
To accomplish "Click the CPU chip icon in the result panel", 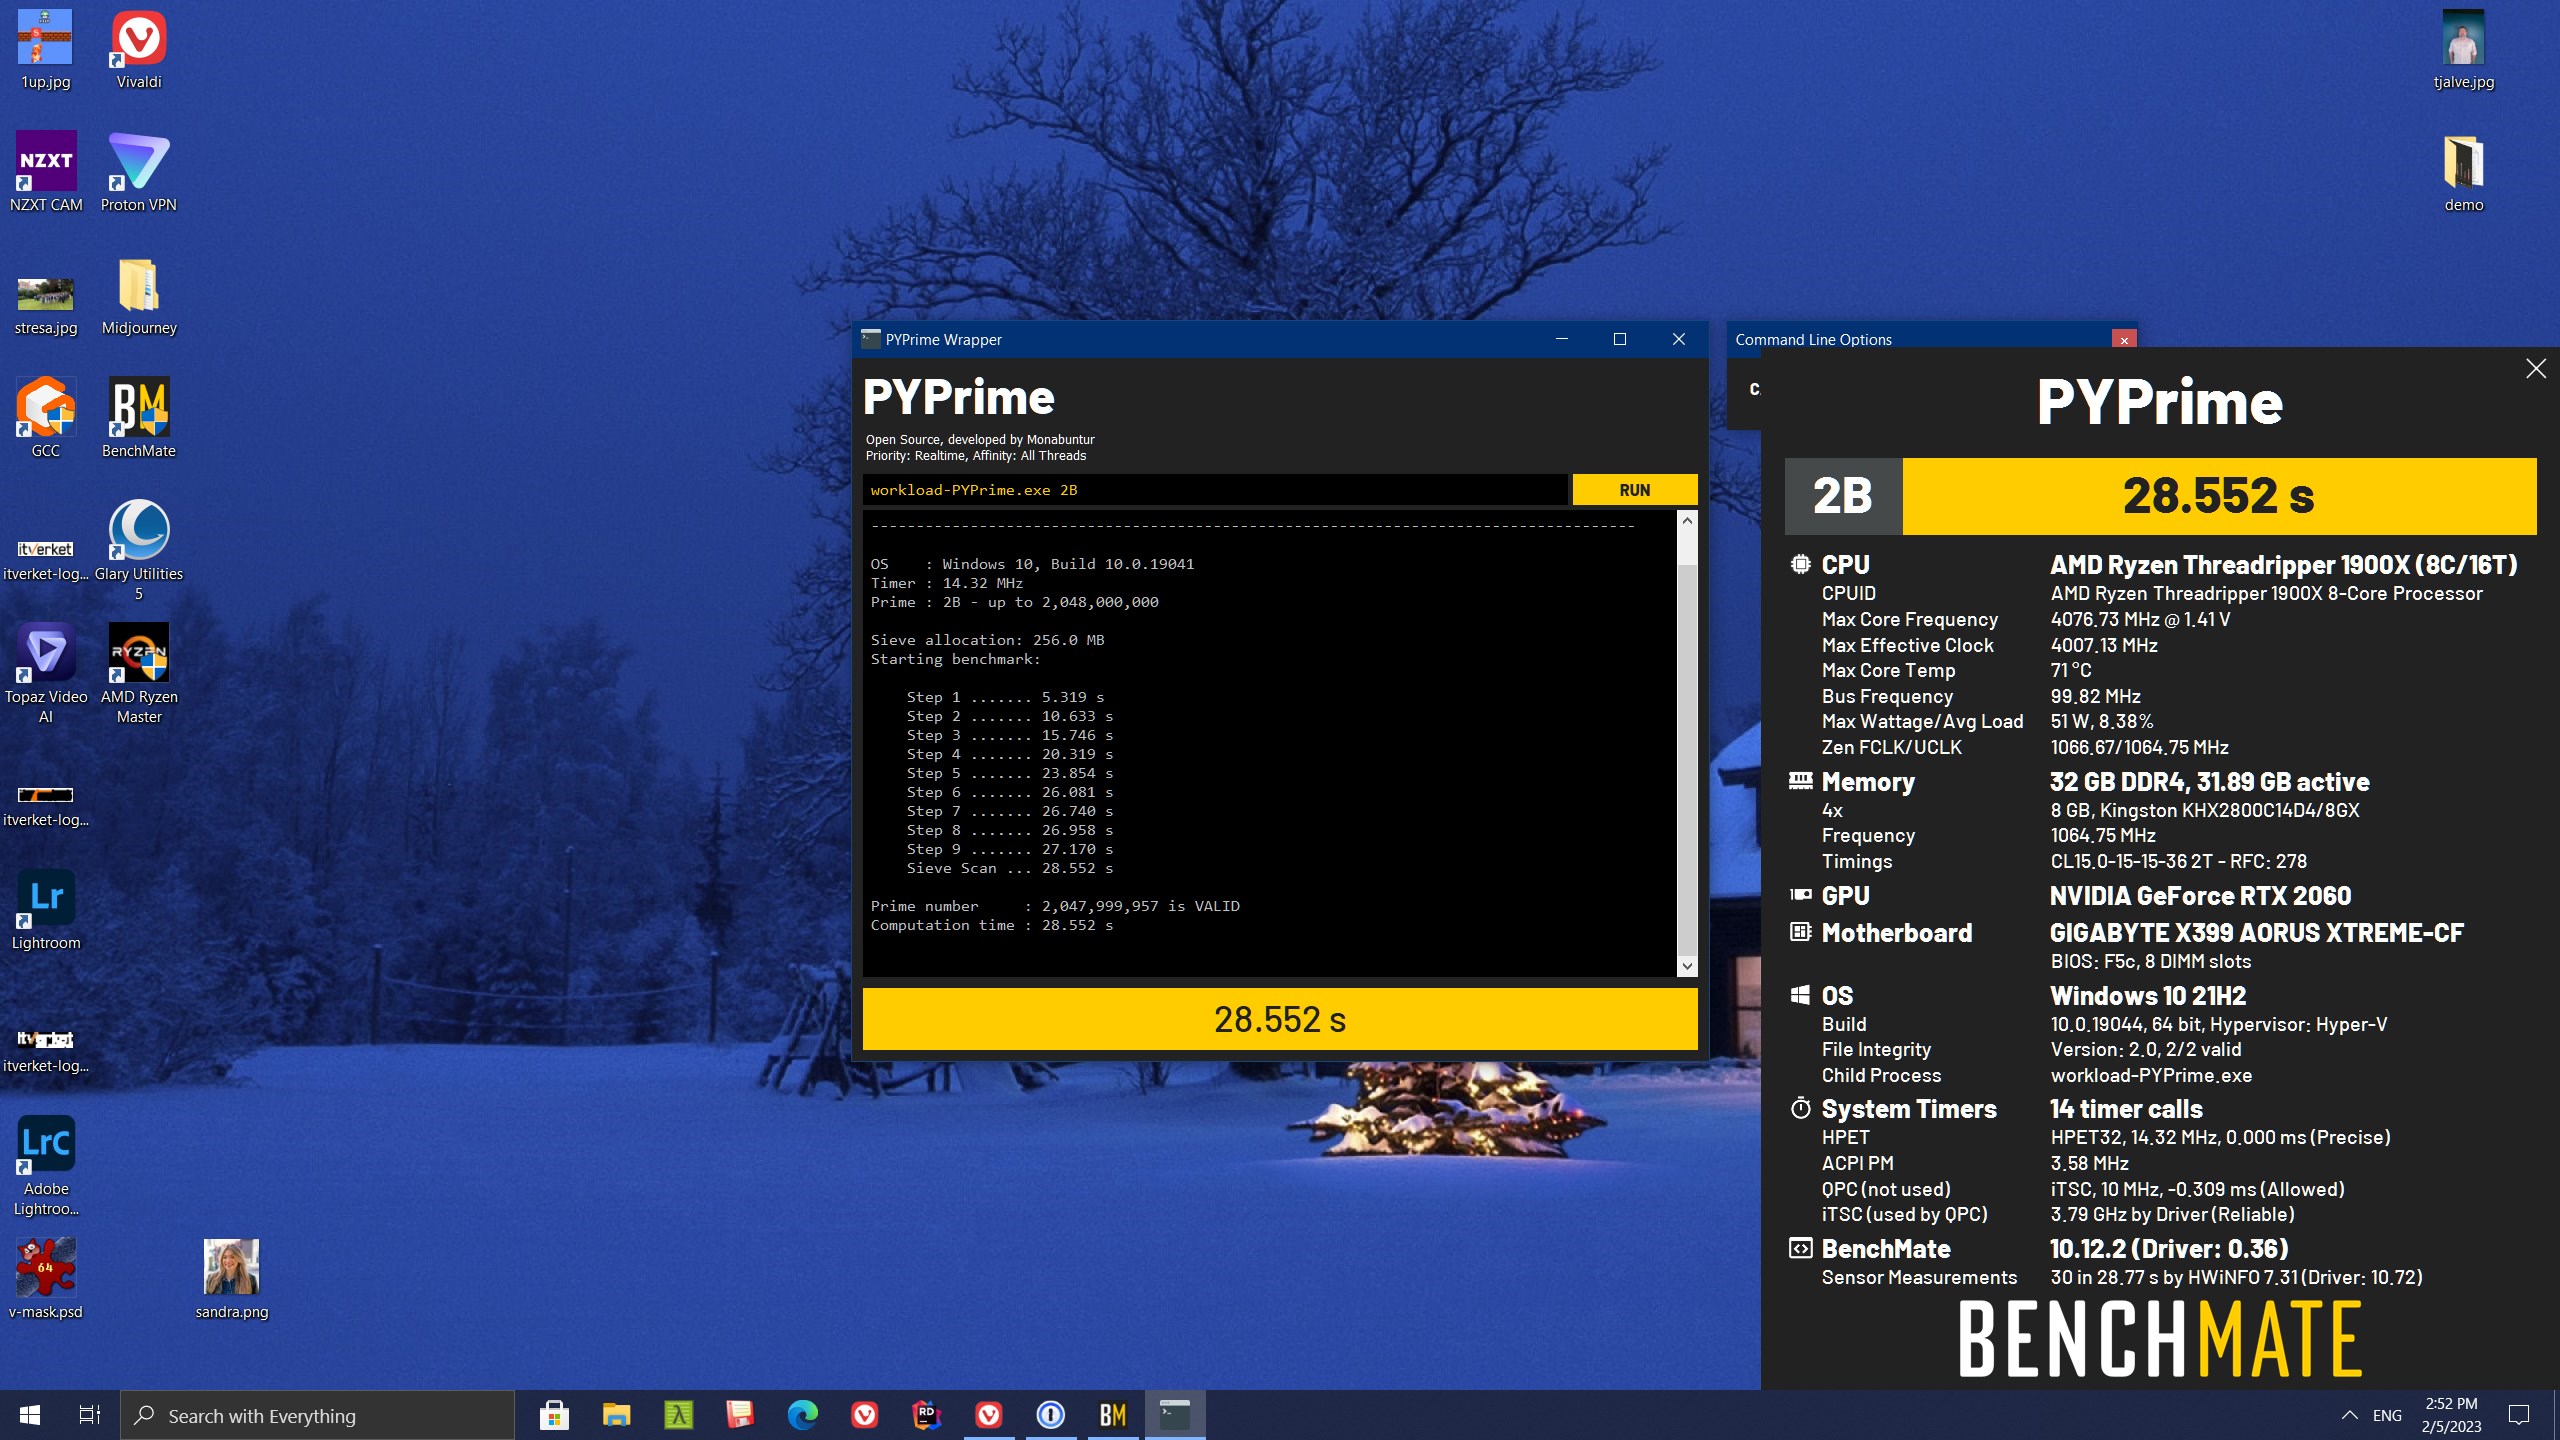I will [x=1800, y=565].
